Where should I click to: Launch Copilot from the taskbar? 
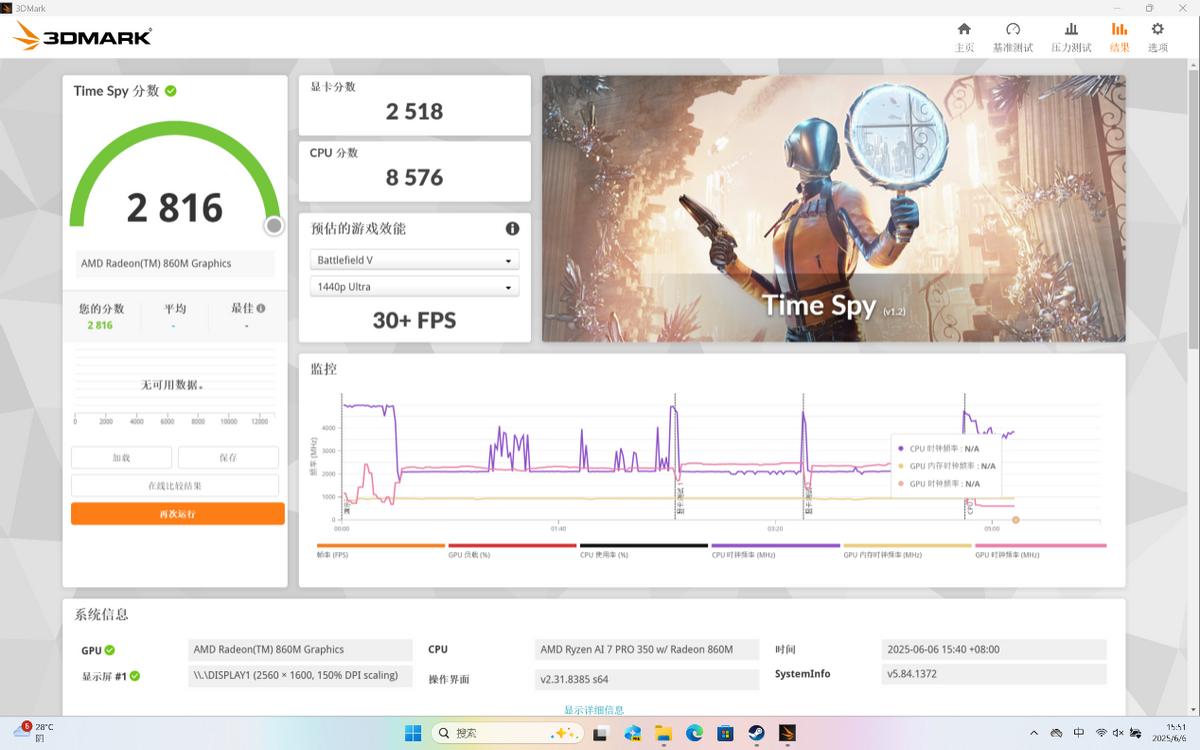(x=632, y=733)
